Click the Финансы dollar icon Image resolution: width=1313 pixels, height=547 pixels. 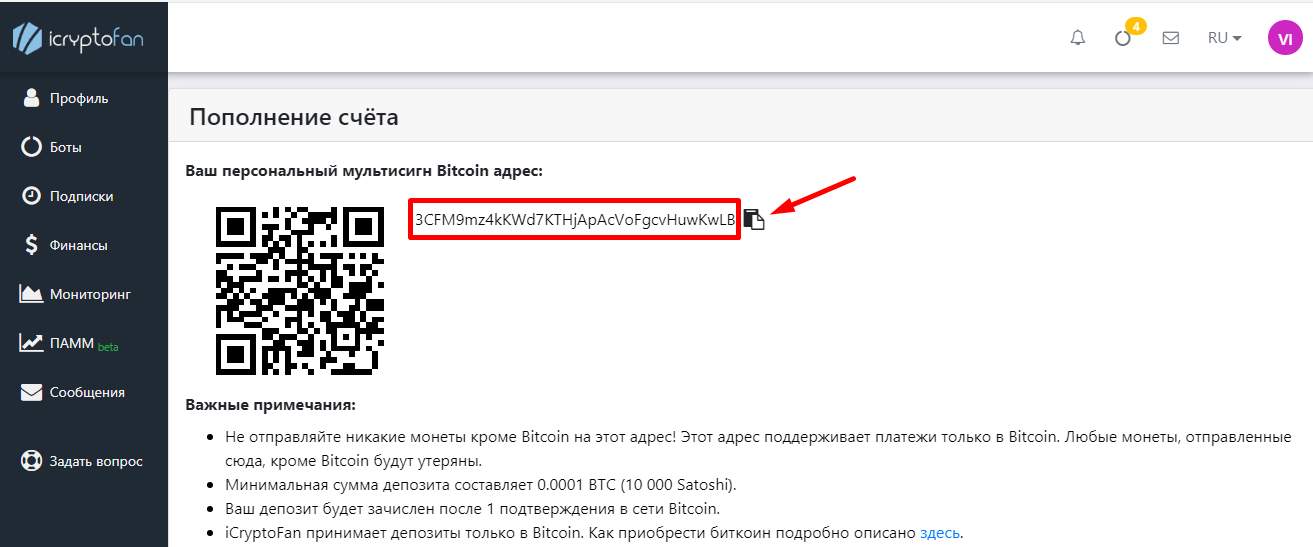[31, 245]
